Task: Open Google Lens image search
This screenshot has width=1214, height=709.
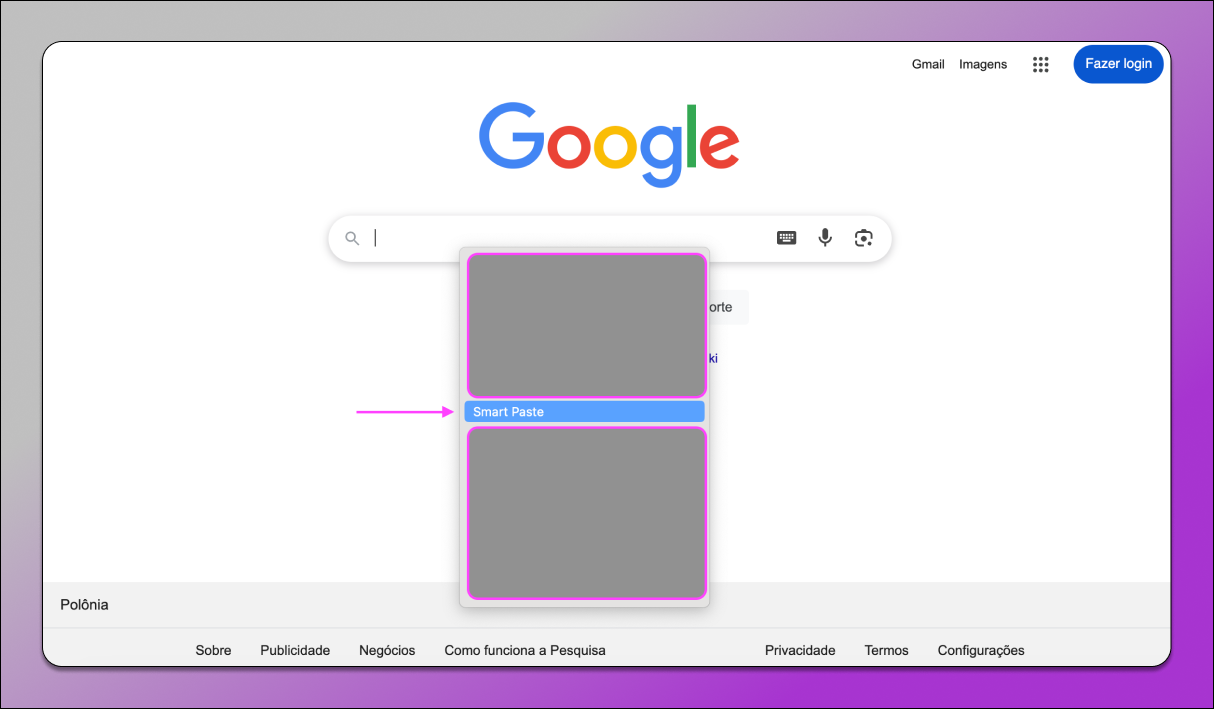Action: coord(864,238)
